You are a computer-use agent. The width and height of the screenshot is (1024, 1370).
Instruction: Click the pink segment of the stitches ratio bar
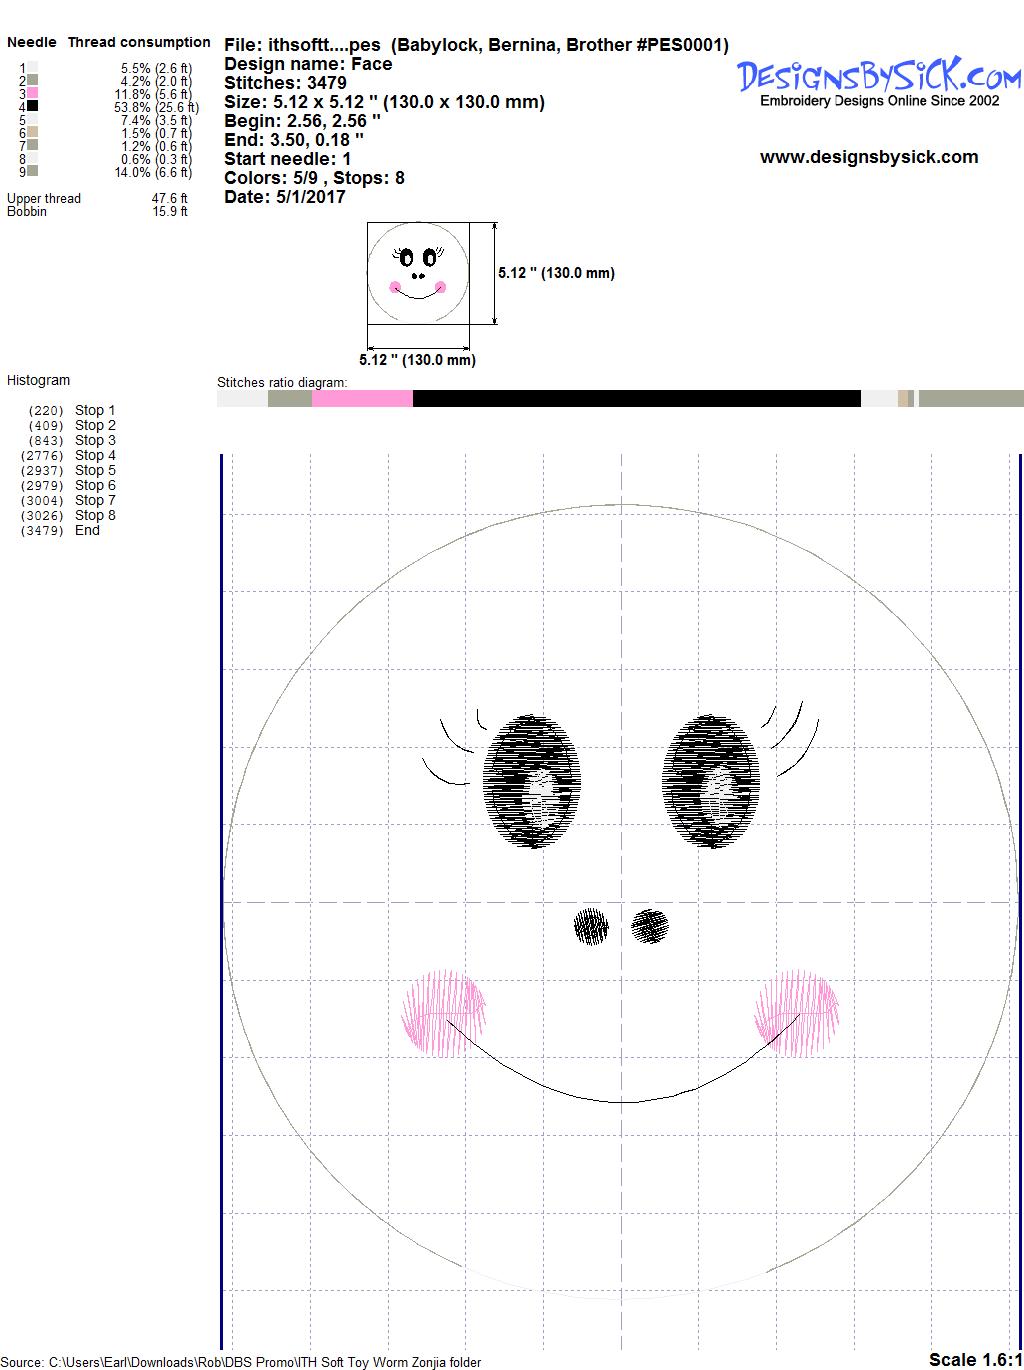click(362, 399)
